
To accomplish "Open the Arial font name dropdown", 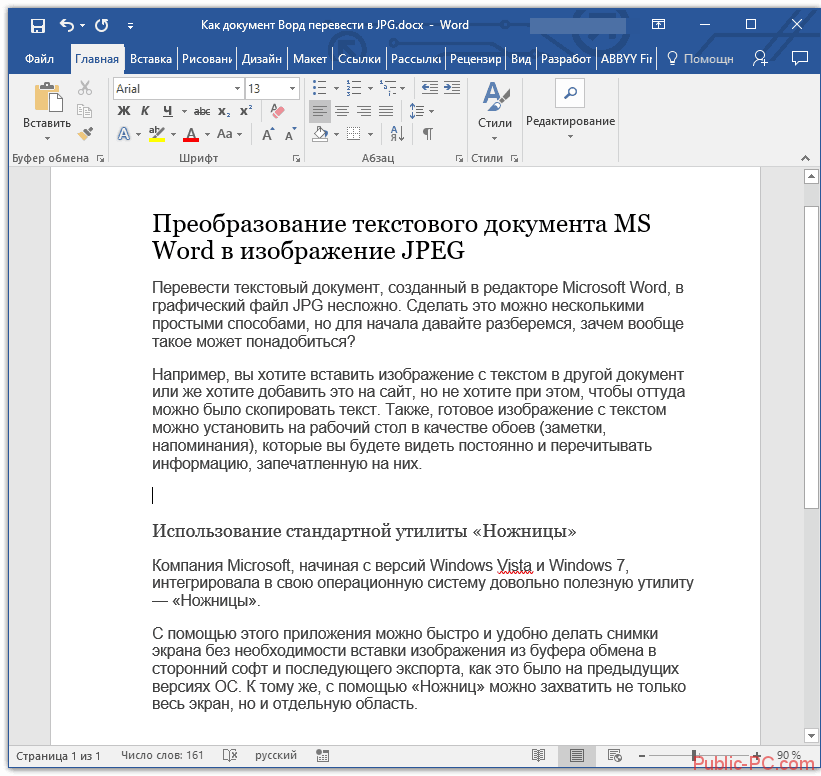I will (235, 89).
